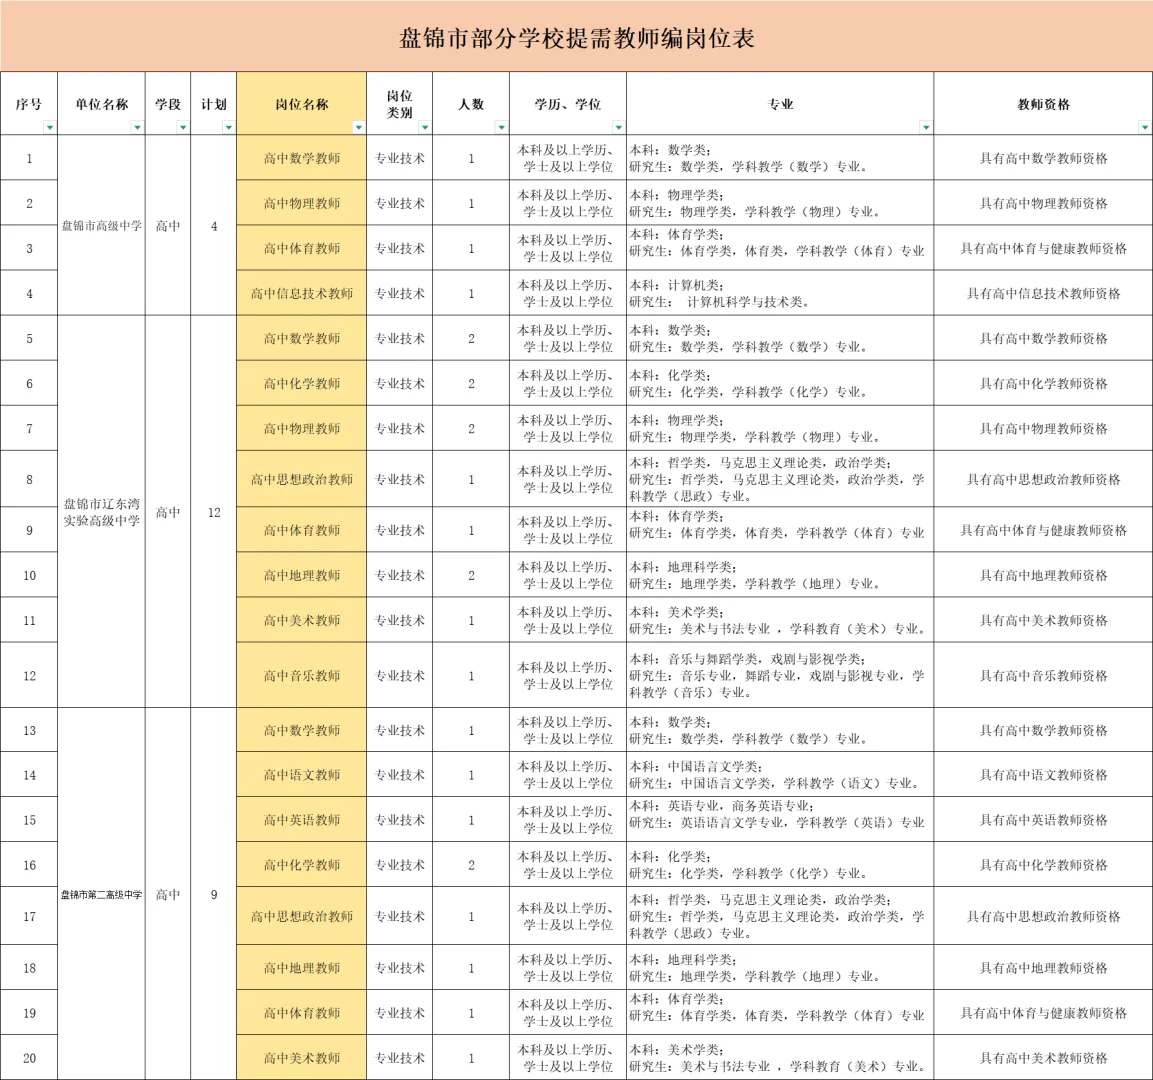Open the 计划 column filter dropdown

(x=229, y=127)
